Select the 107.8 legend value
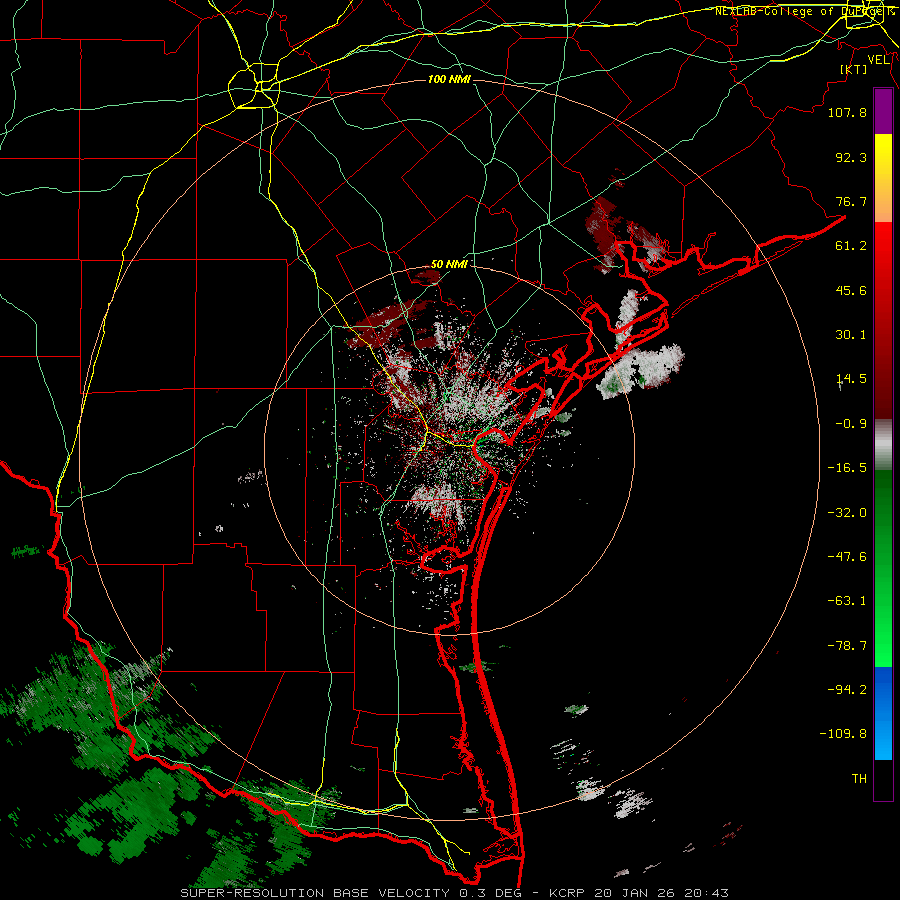 click(x=847, y=112)
